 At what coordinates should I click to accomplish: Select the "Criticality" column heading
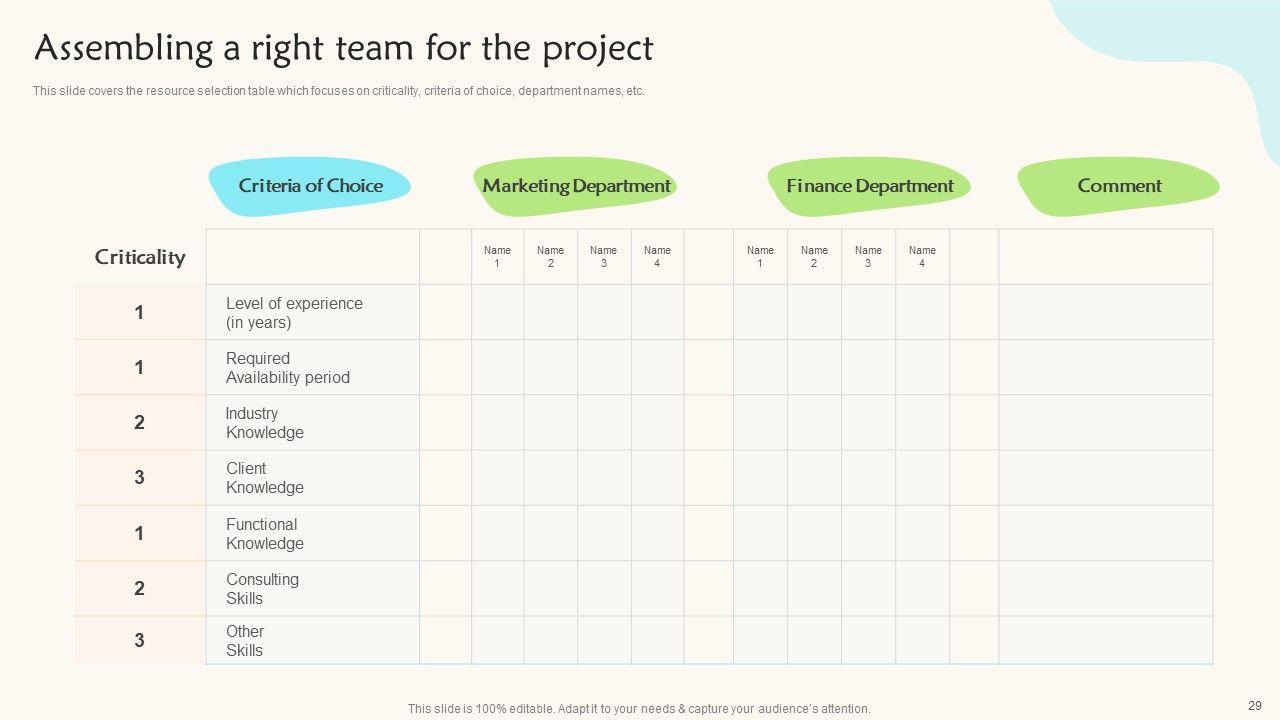coord(140,257)
